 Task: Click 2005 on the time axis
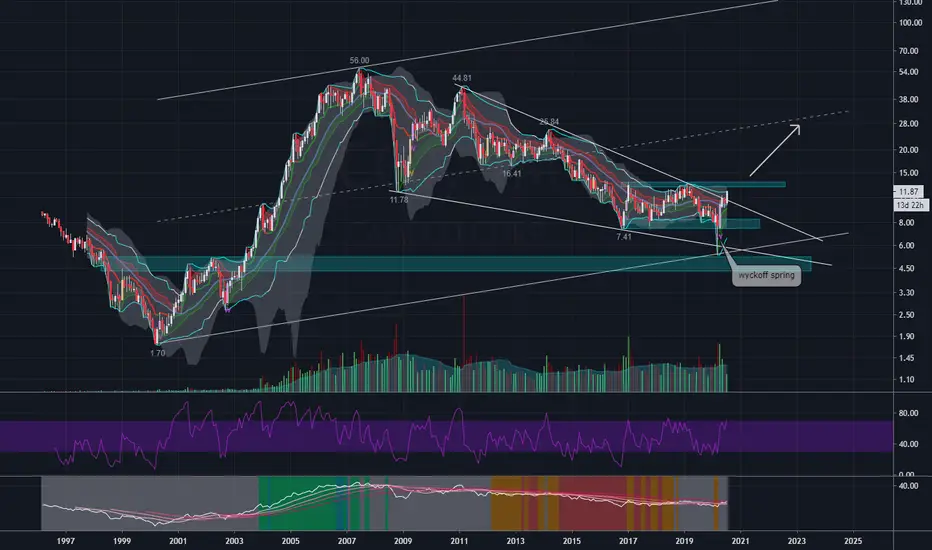point(290,540)
